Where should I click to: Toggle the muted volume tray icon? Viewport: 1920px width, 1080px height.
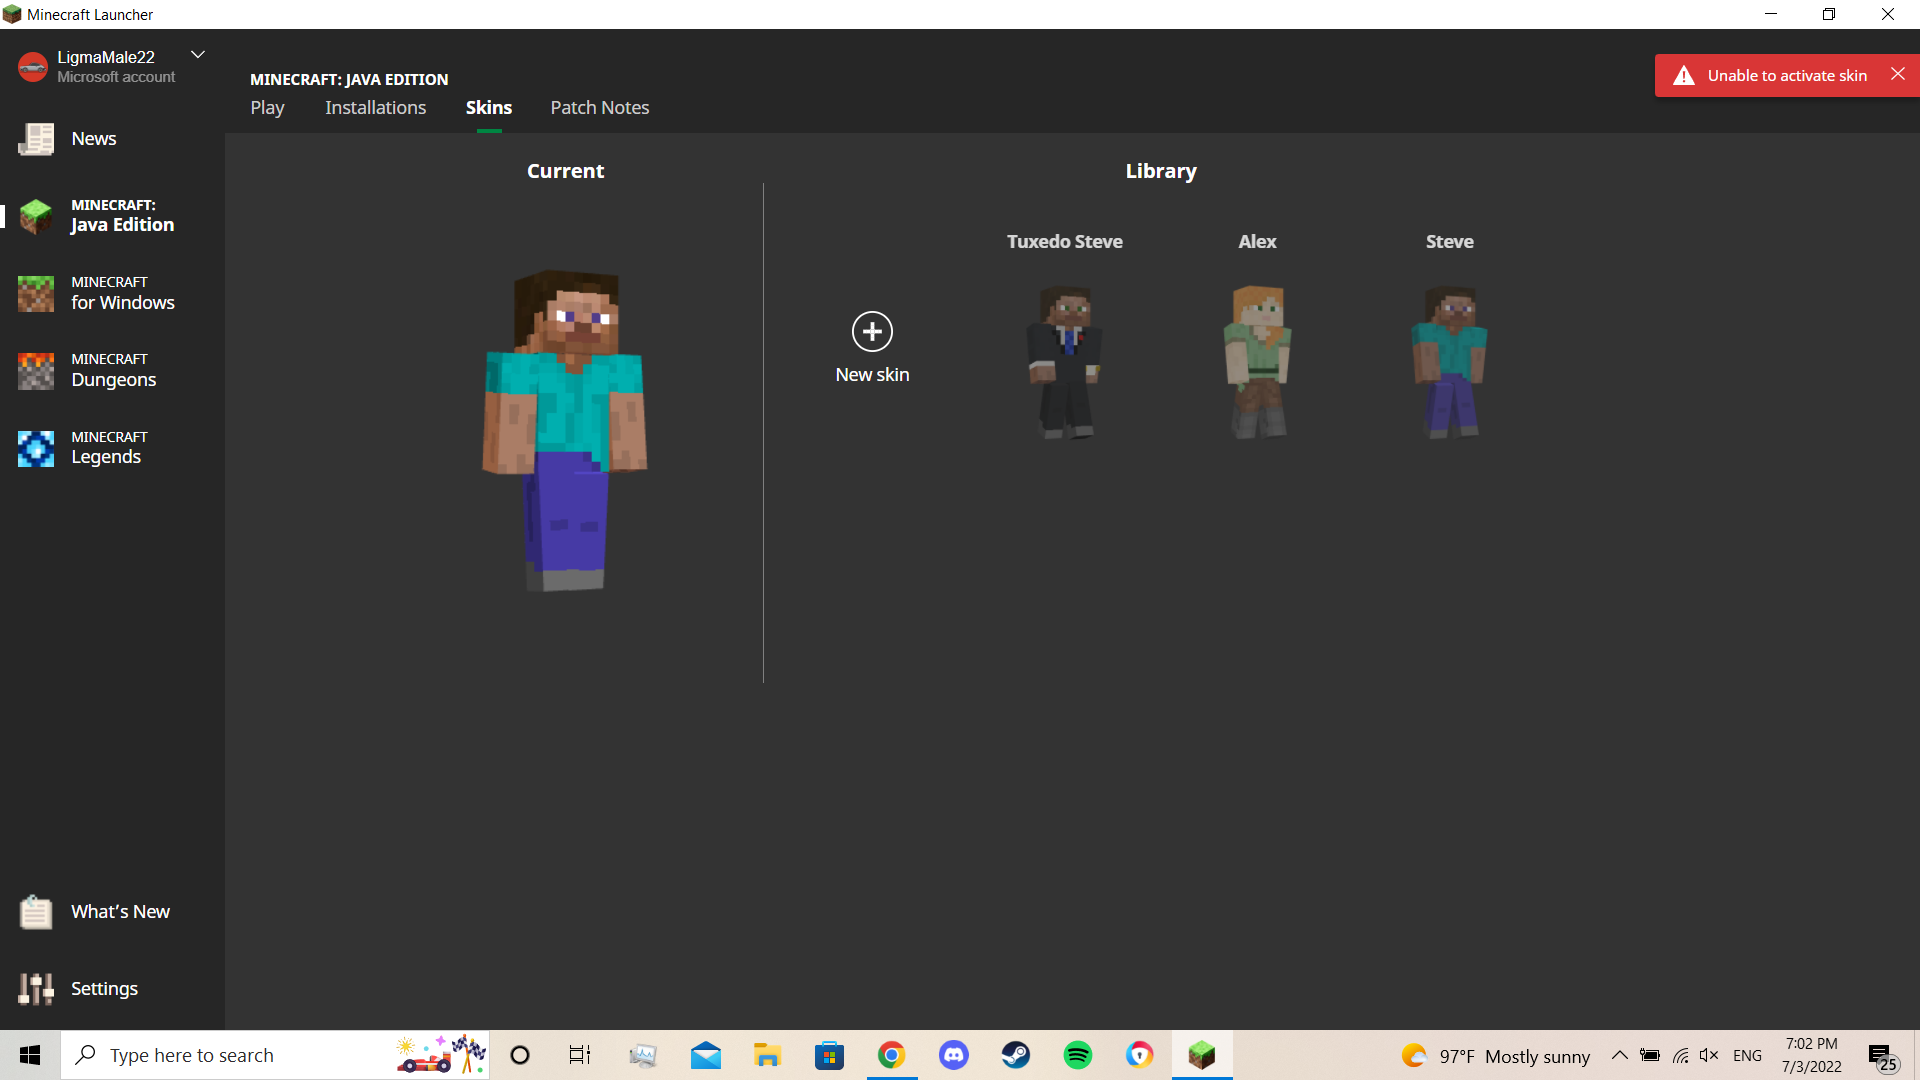1709,1056
